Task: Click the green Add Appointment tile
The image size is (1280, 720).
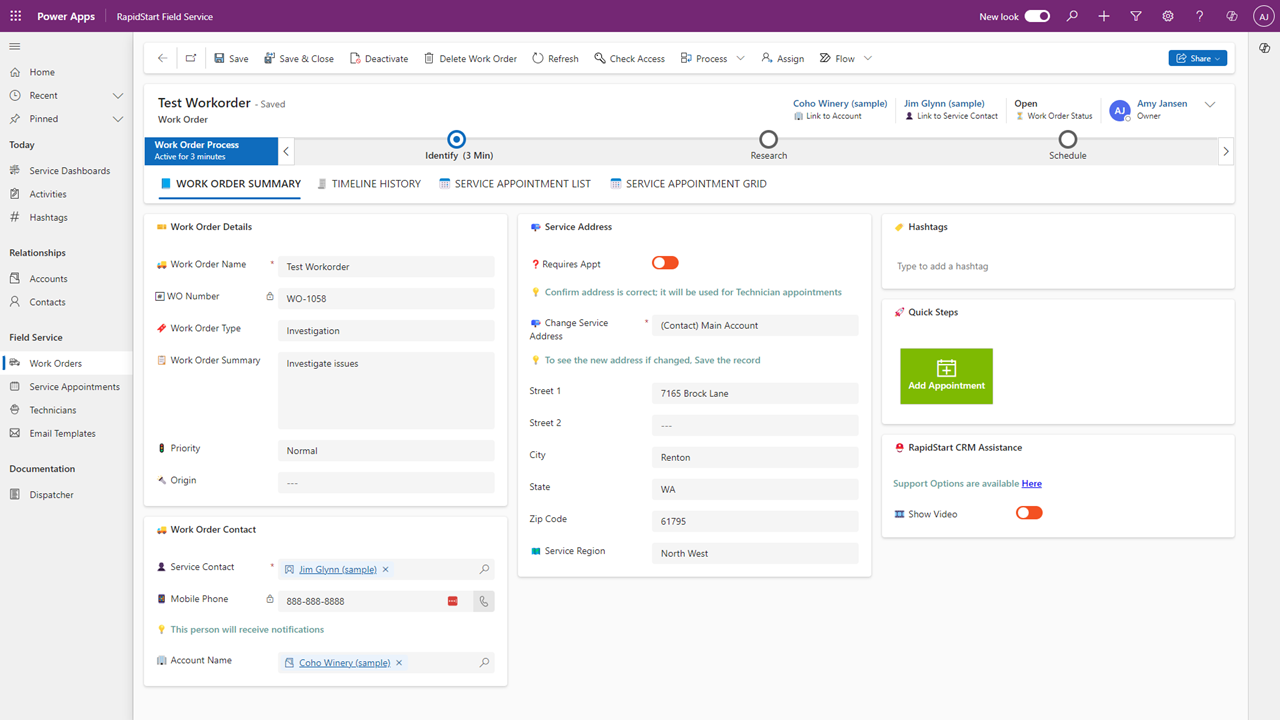Action: pos(946,376)
